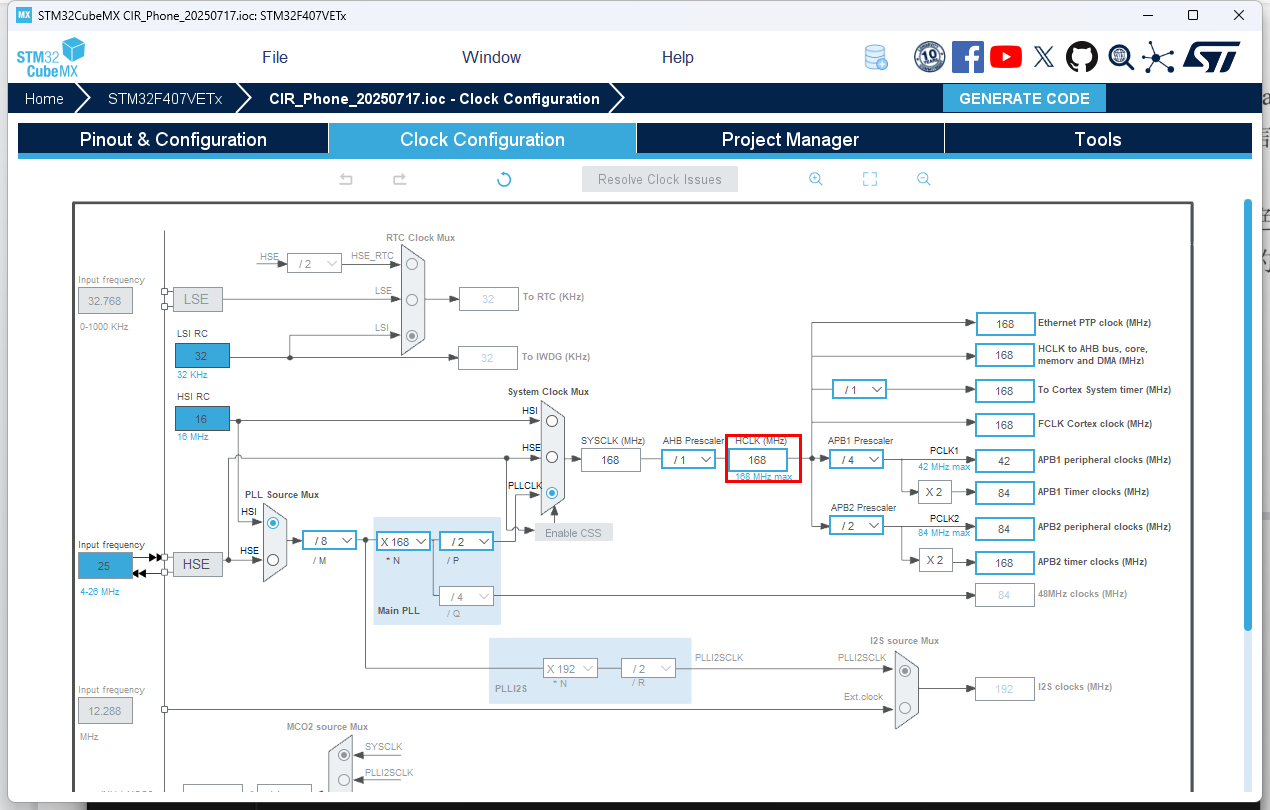The width and height of the screenshot is (1270, 810).
Task: Open the database update icon
Action: [876, 58]
